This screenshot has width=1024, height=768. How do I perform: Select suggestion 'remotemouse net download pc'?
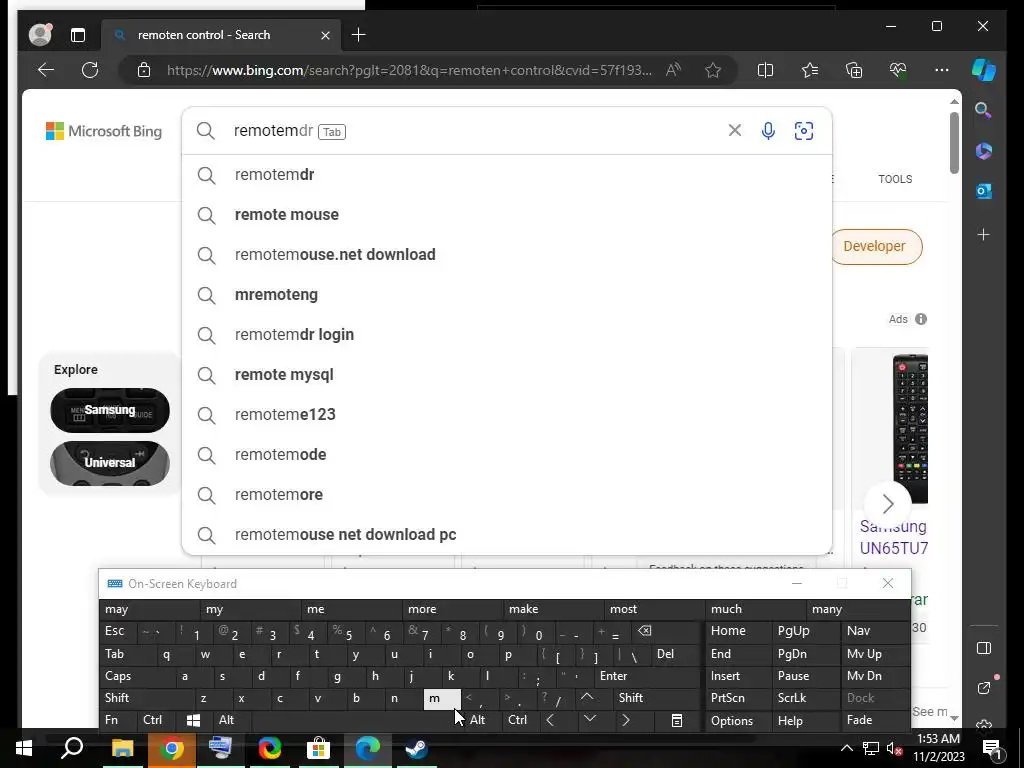click(507, 534)
